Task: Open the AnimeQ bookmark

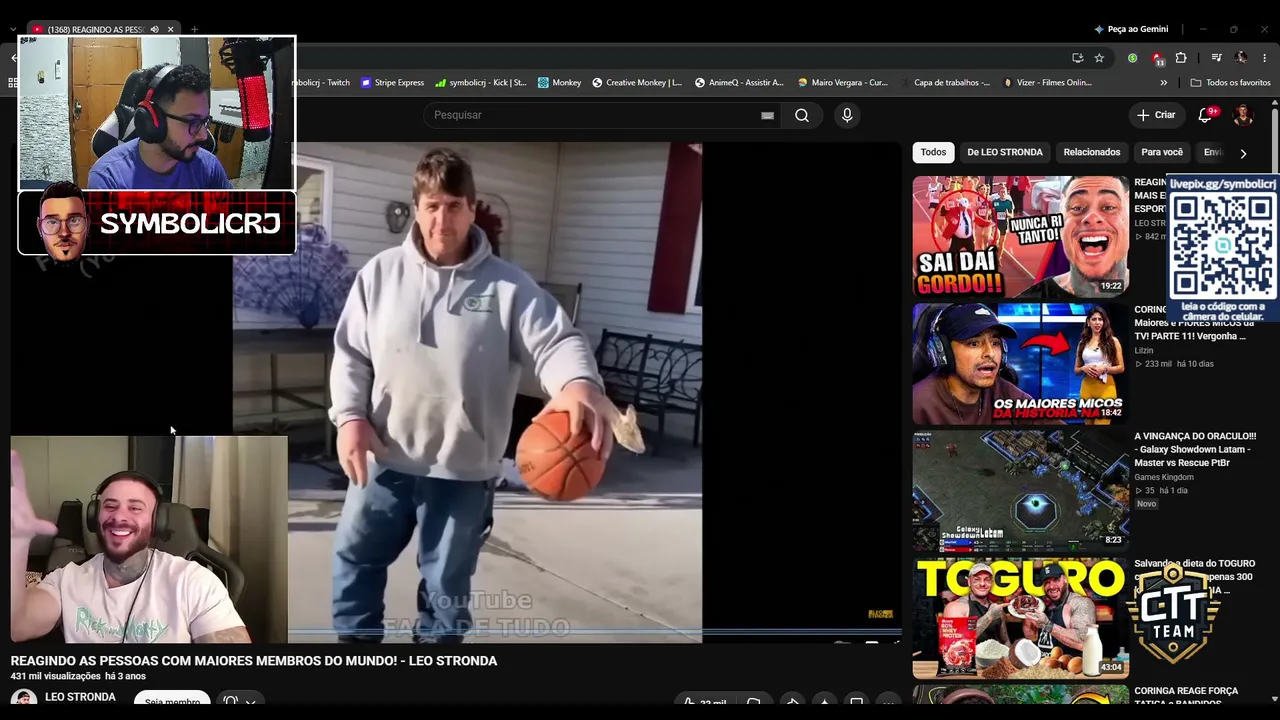Action: pyautogui.click(x=739, y=83)
